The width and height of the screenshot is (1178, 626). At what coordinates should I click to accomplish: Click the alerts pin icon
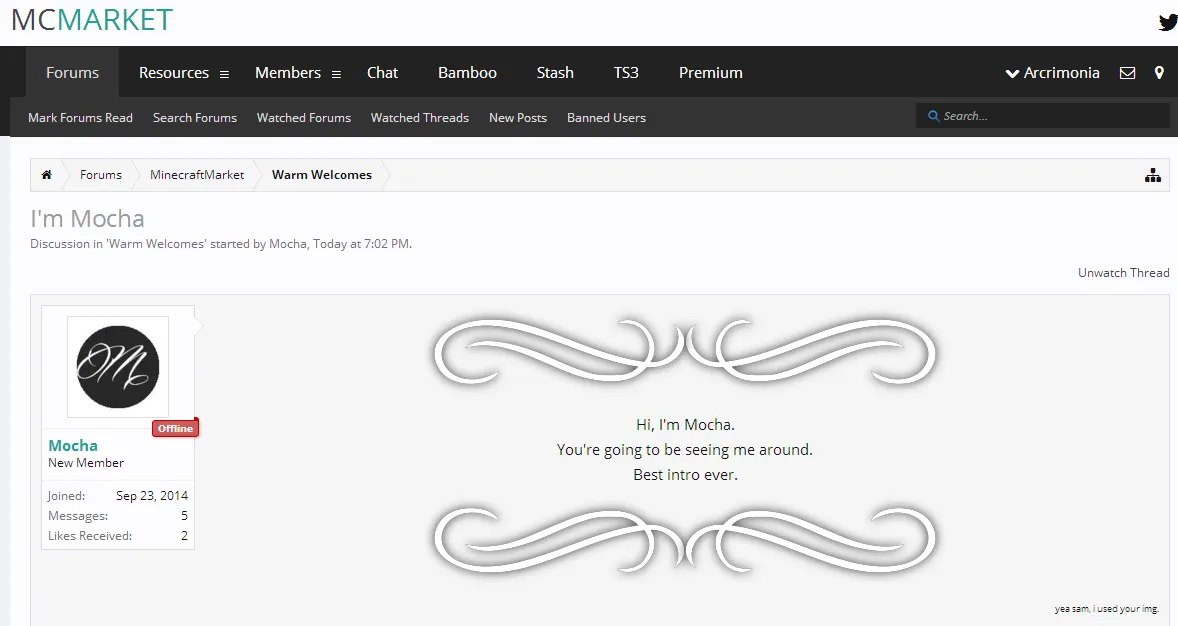(1159, 73)
